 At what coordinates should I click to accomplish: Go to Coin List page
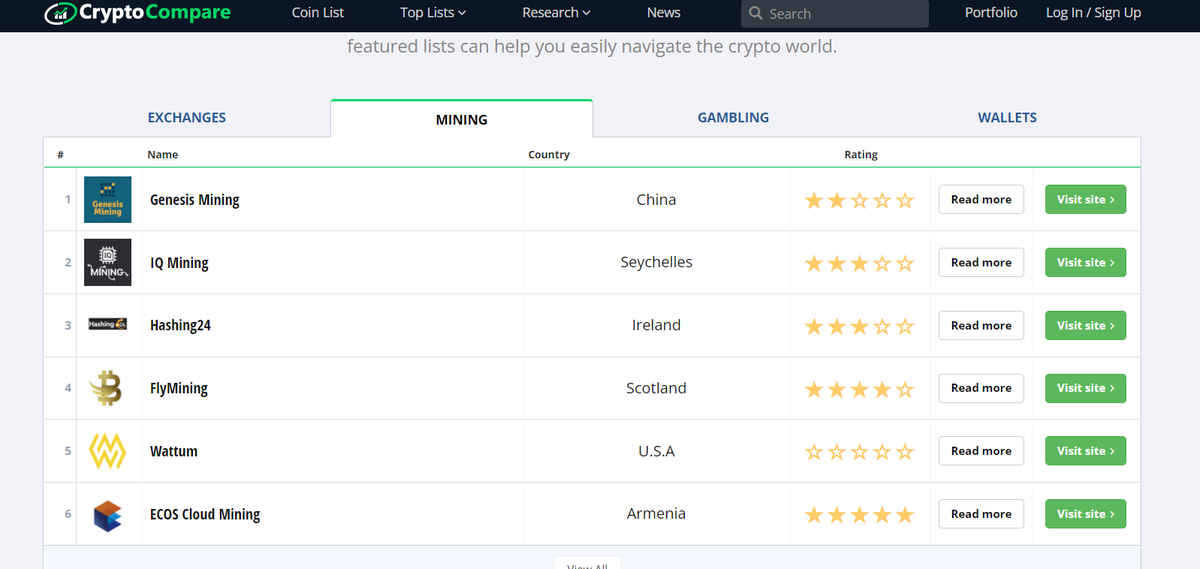click(x=318, y=13)
